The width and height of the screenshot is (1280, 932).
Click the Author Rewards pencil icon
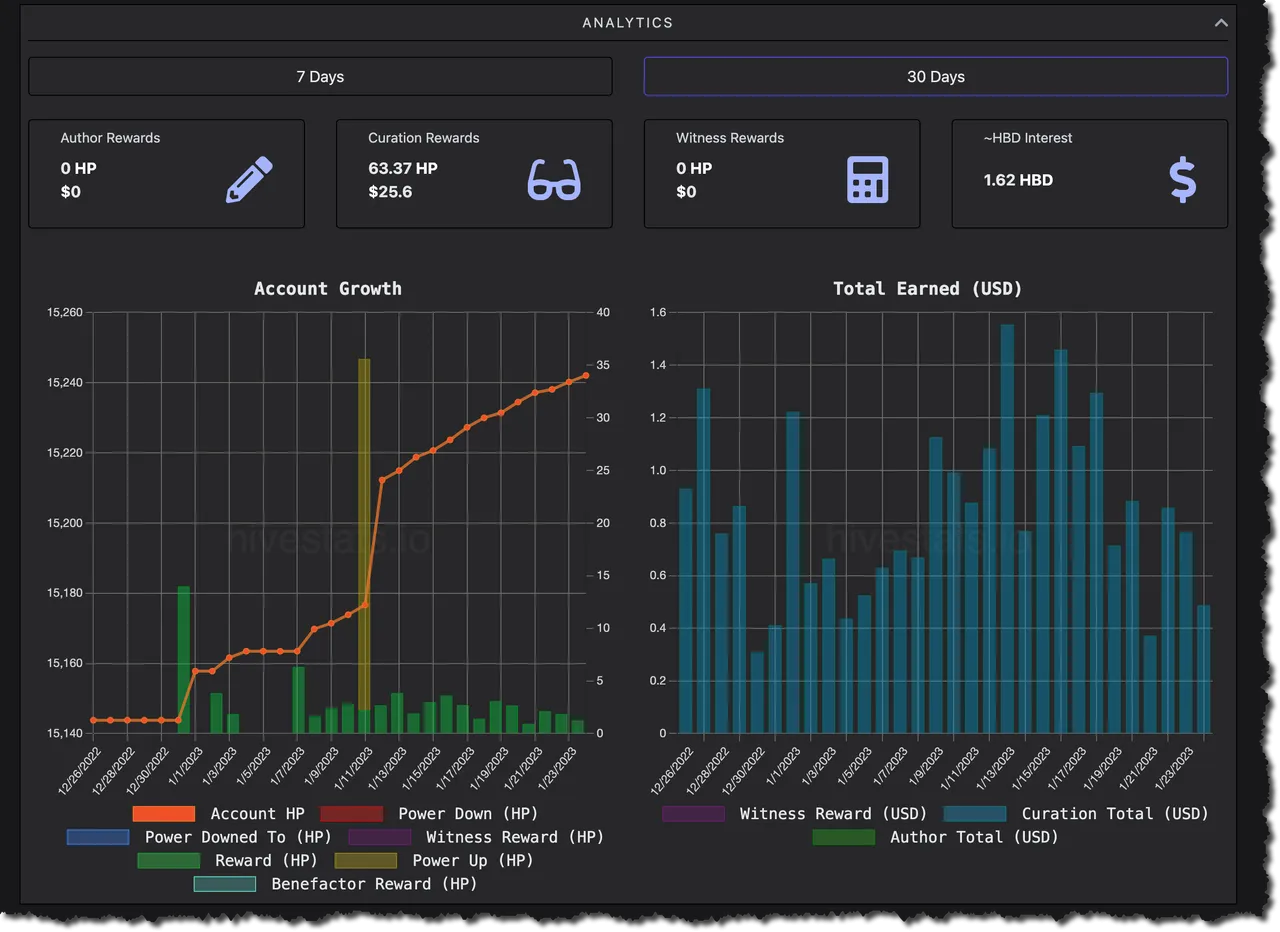pyautogui.click(x=249, y=179)
